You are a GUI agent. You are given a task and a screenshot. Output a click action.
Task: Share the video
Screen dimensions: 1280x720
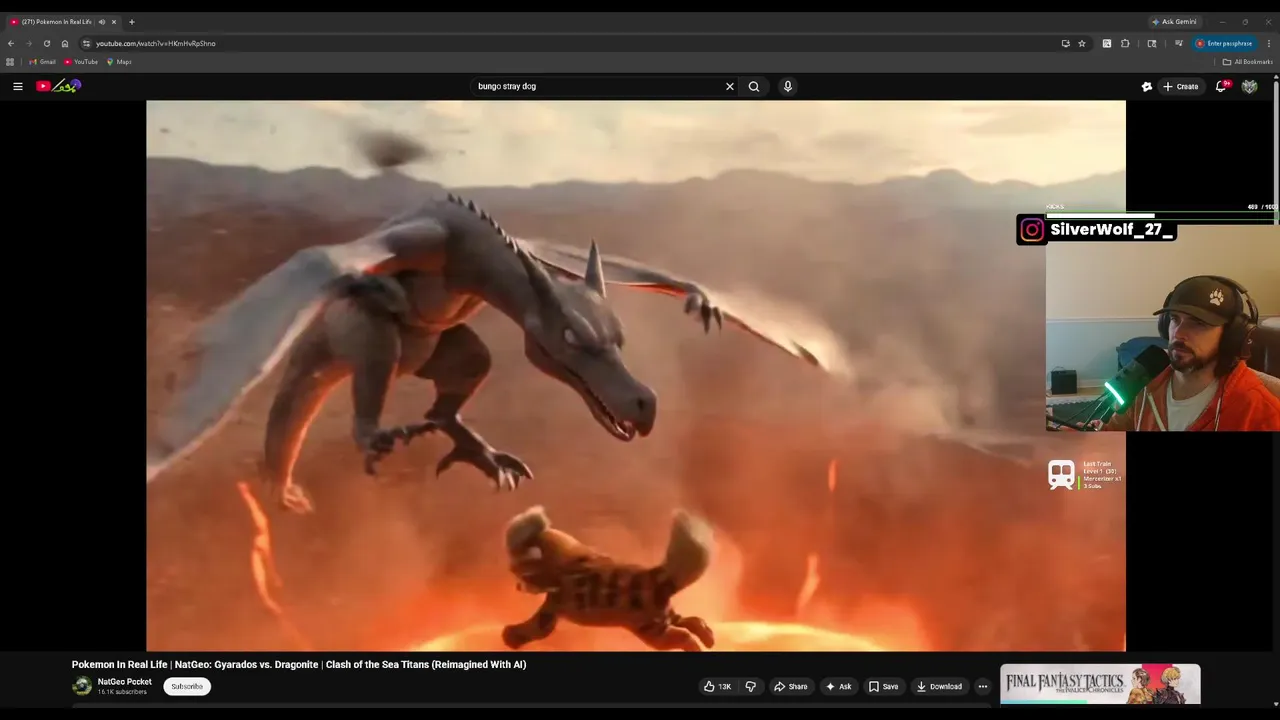click(x=790, y=686)
